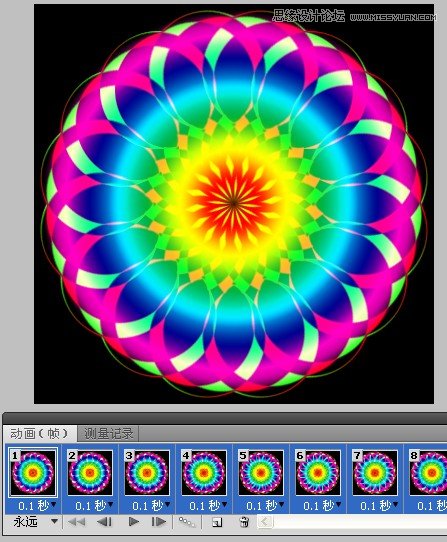Screen dimensions: 447x542
Task: Play the frame animation
Action: point(133,522)
